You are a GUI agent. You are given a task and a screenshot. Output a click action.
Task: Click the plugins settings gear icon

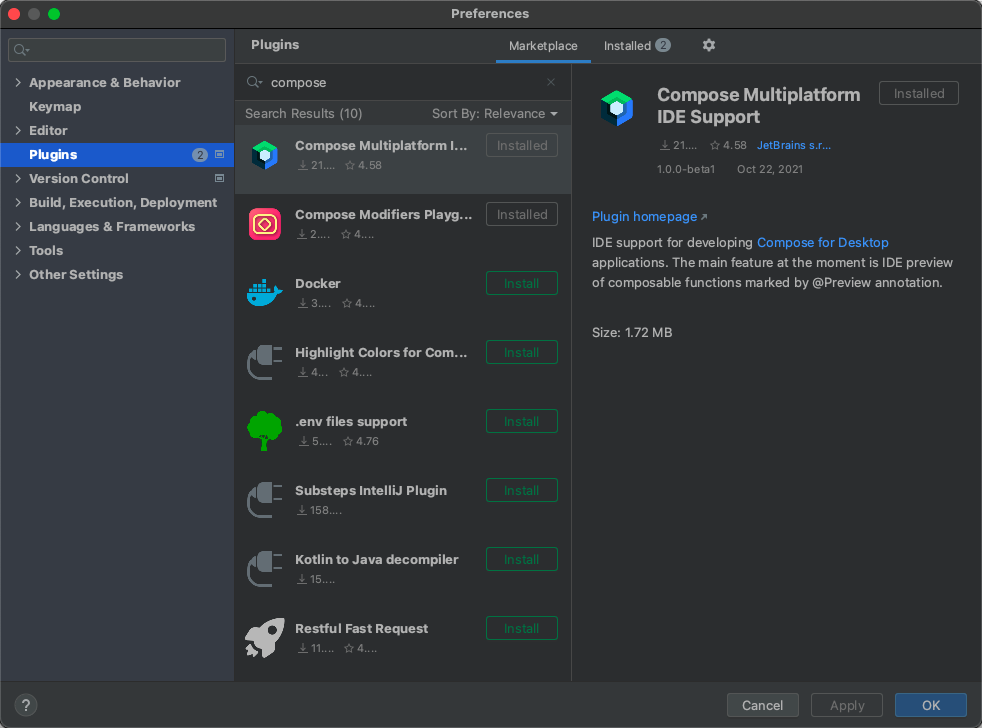(709, 46)
